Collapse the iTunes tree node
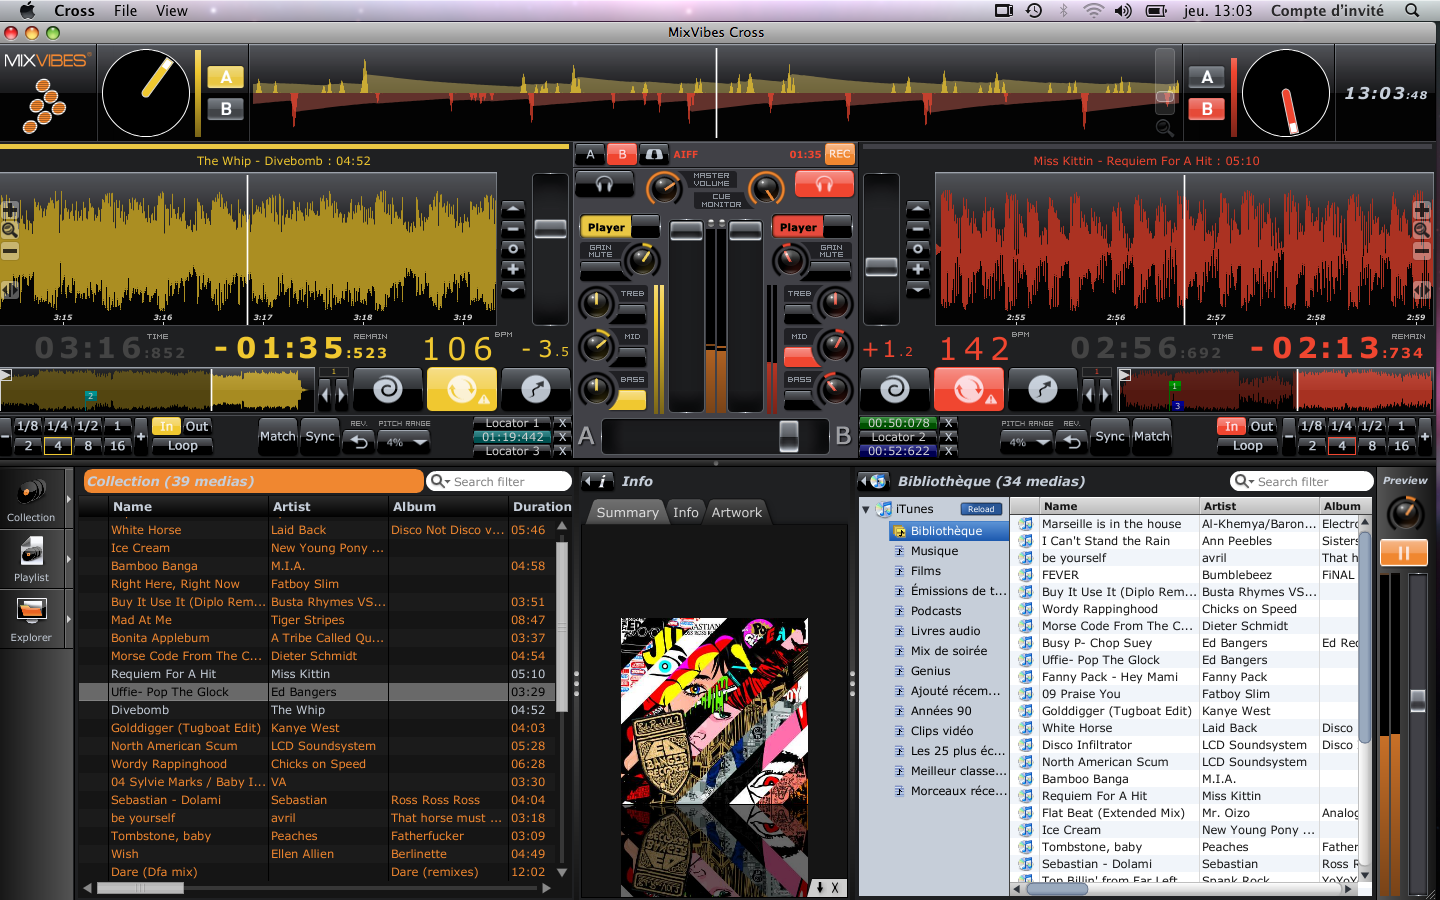Viewport: 1440px width, 900px height. [x=866, y=509]
